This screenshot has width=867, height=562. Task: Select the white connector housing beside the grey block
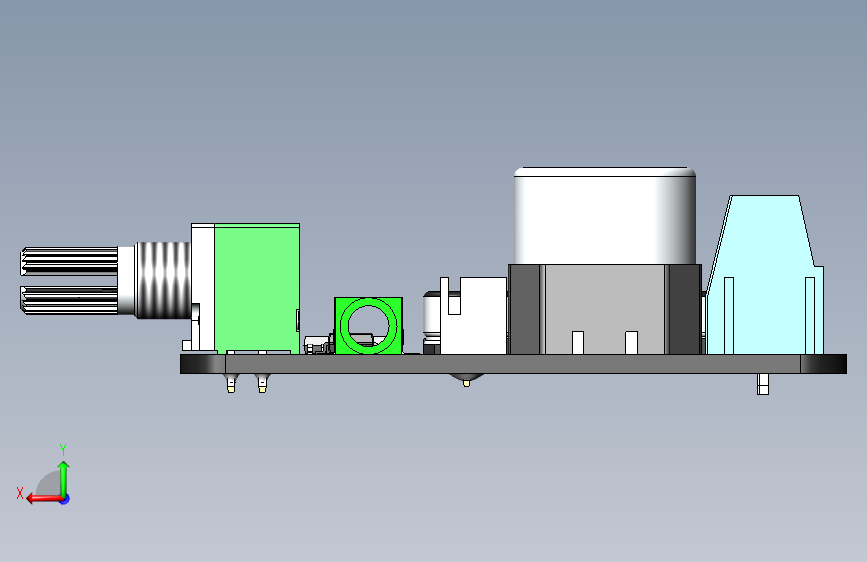pos(473,315)
